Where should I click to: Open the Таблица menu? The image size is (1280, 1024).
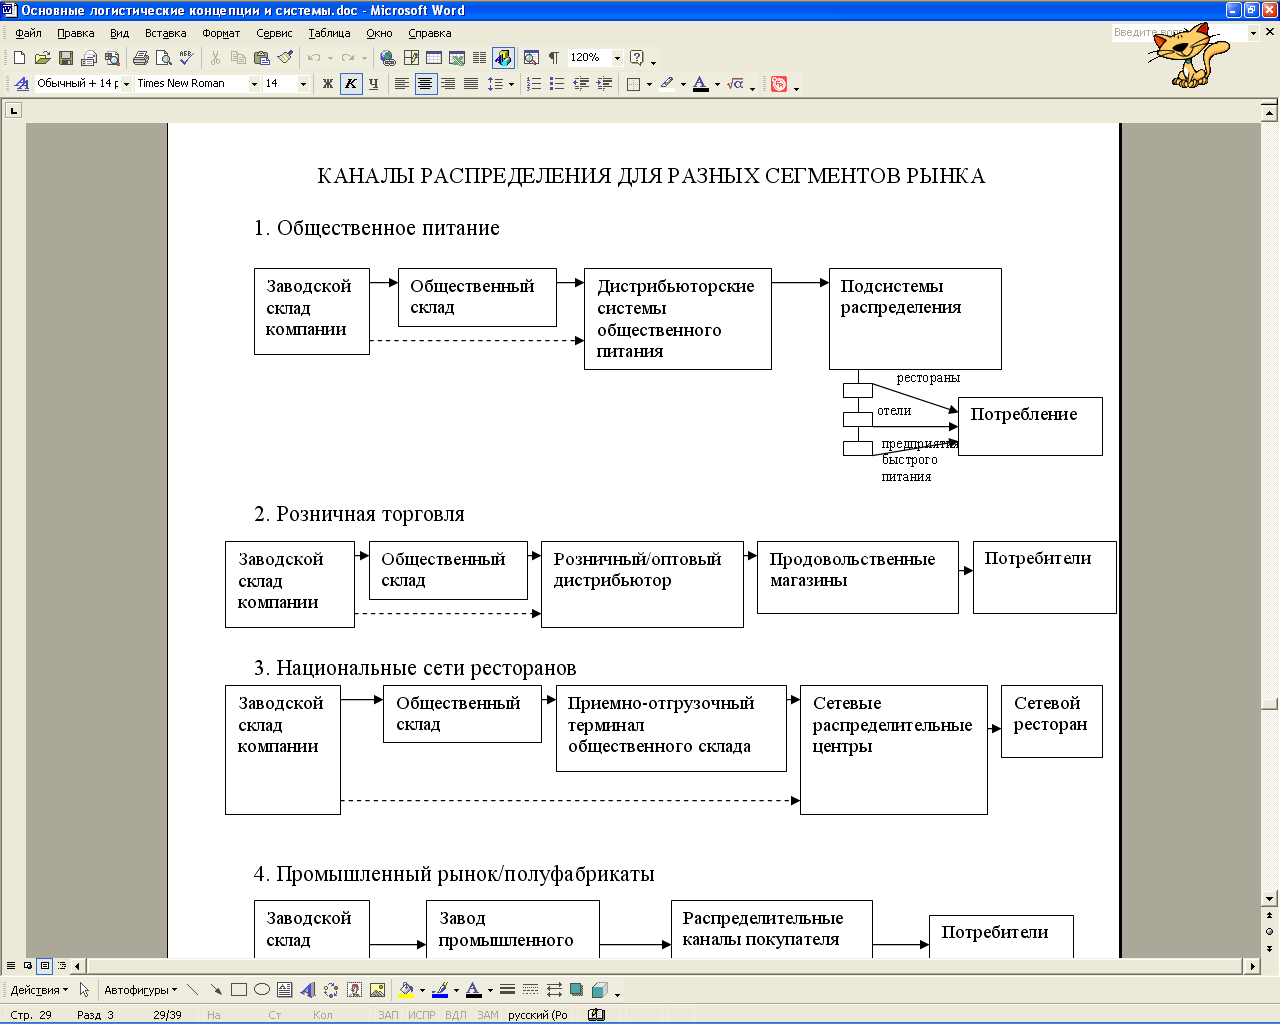point(329,33)
